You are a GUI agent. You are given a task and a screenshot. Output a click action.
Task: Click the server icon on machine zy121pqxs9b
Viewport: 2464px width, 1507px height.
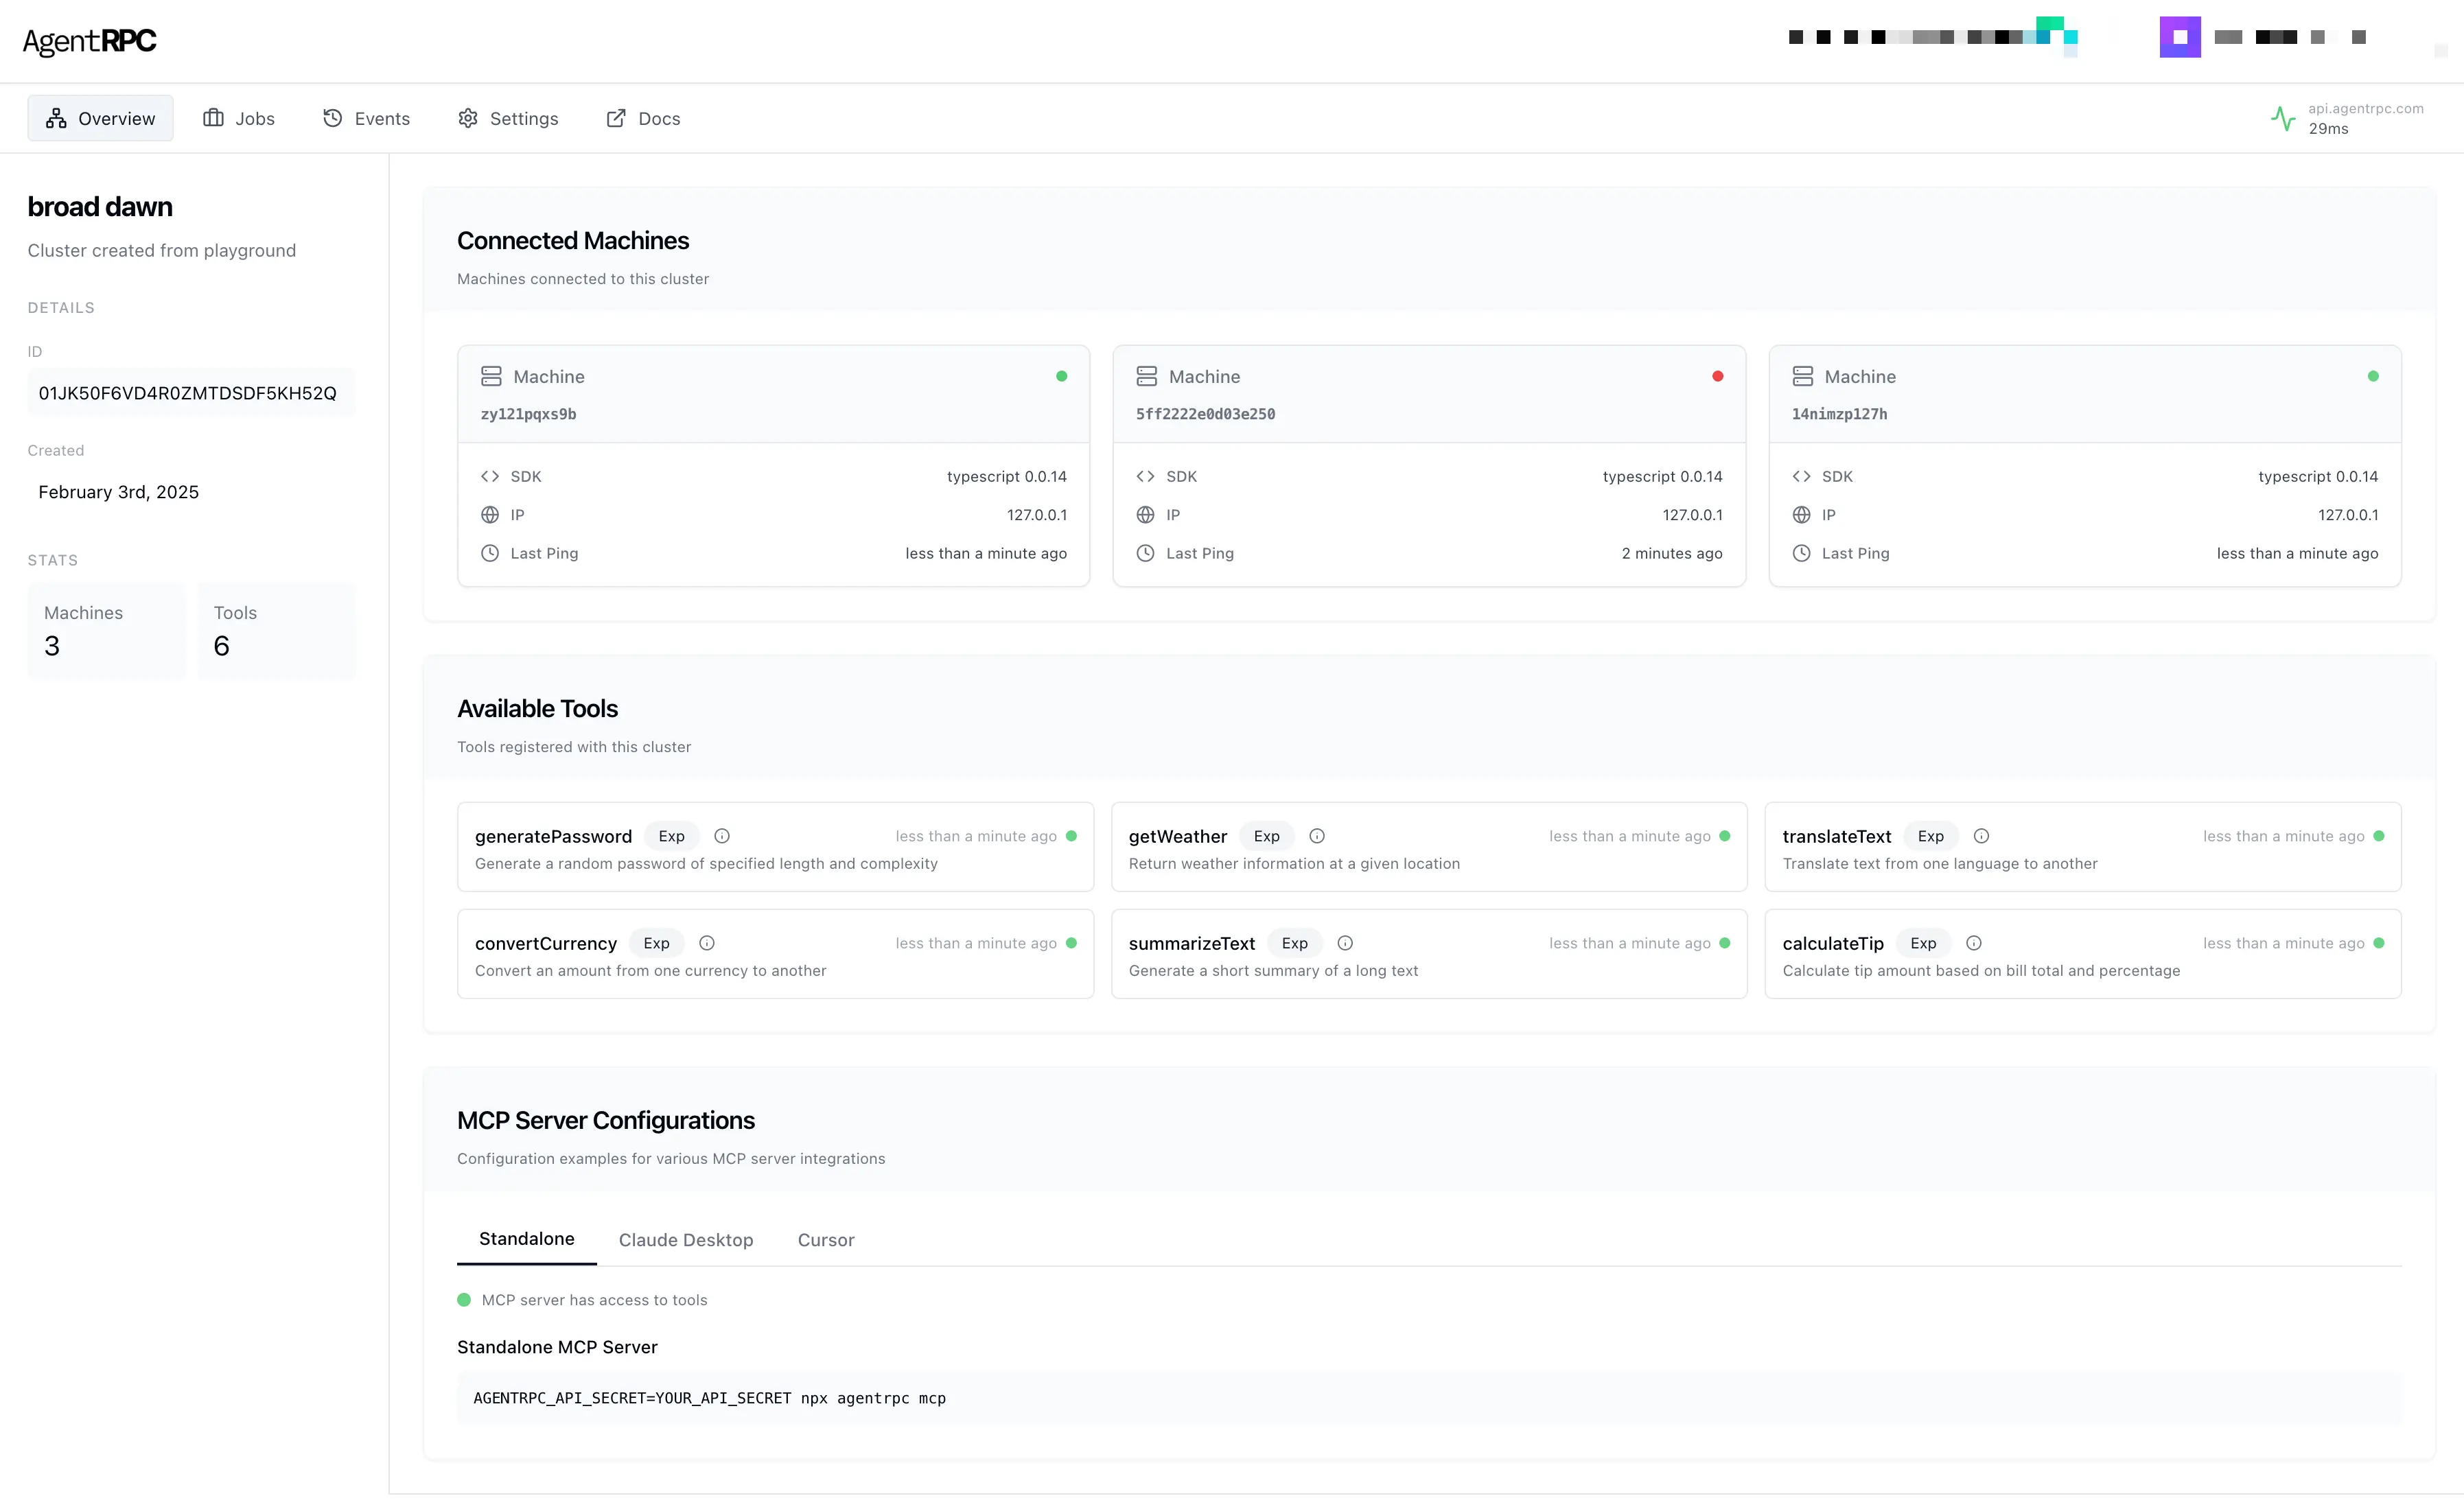coord(490,376)
